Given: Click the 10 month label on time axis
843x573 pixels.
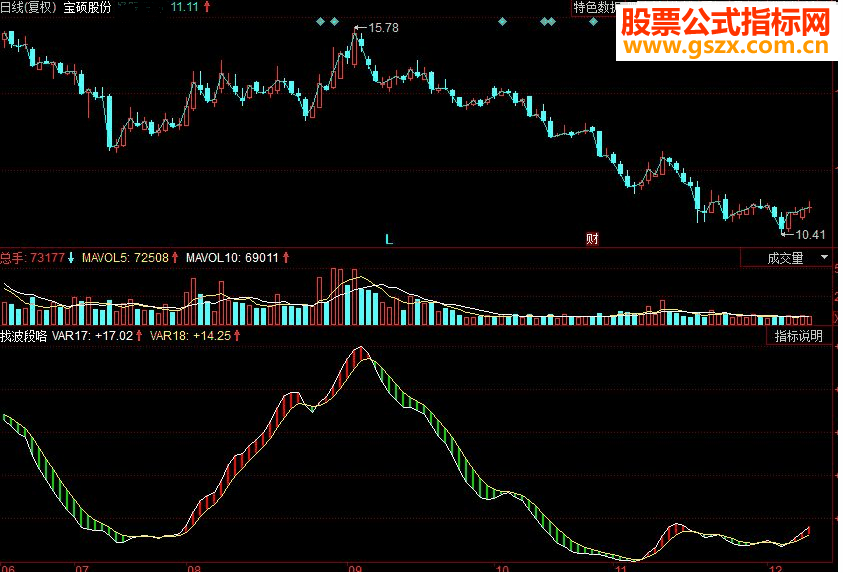Looking at the screenshot, I should pyautogui.click(x=502, y=568).
